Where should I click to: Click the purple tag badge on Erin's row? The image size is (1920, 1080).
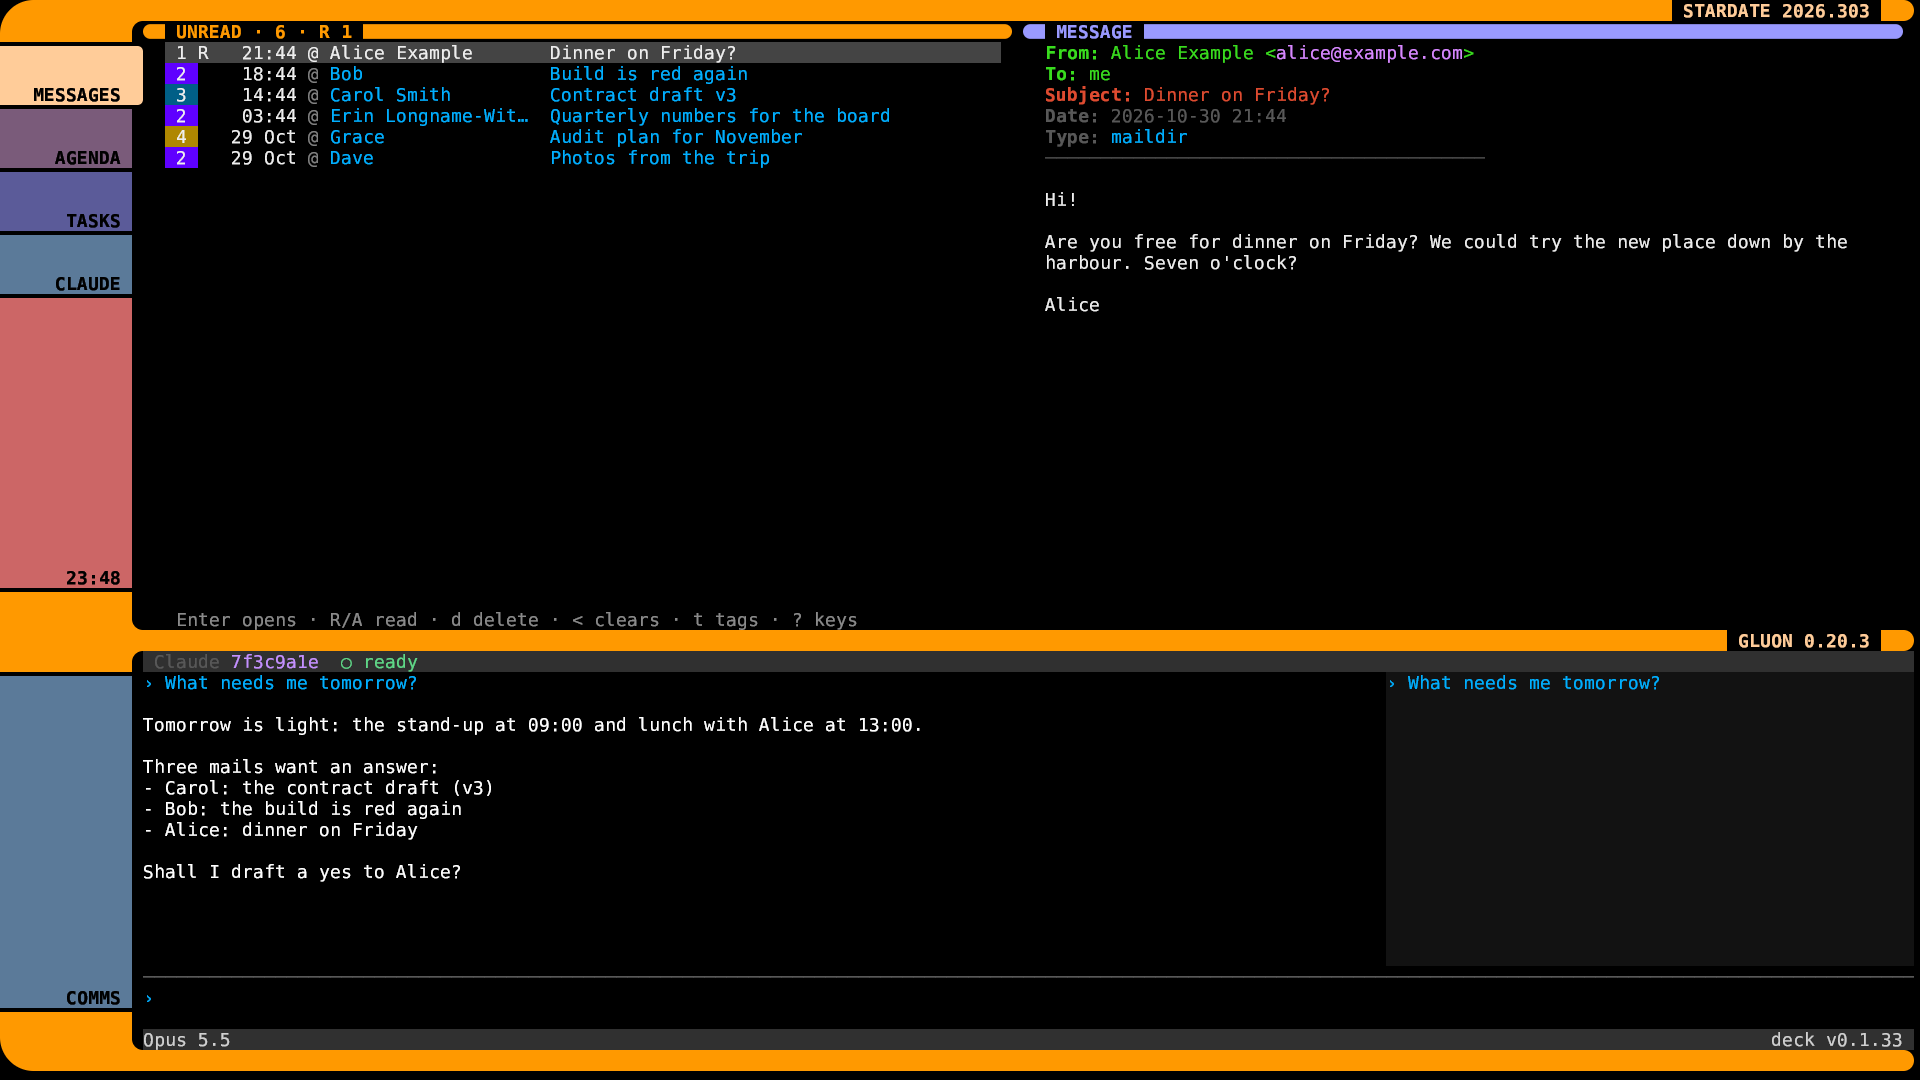coord(181,116)
